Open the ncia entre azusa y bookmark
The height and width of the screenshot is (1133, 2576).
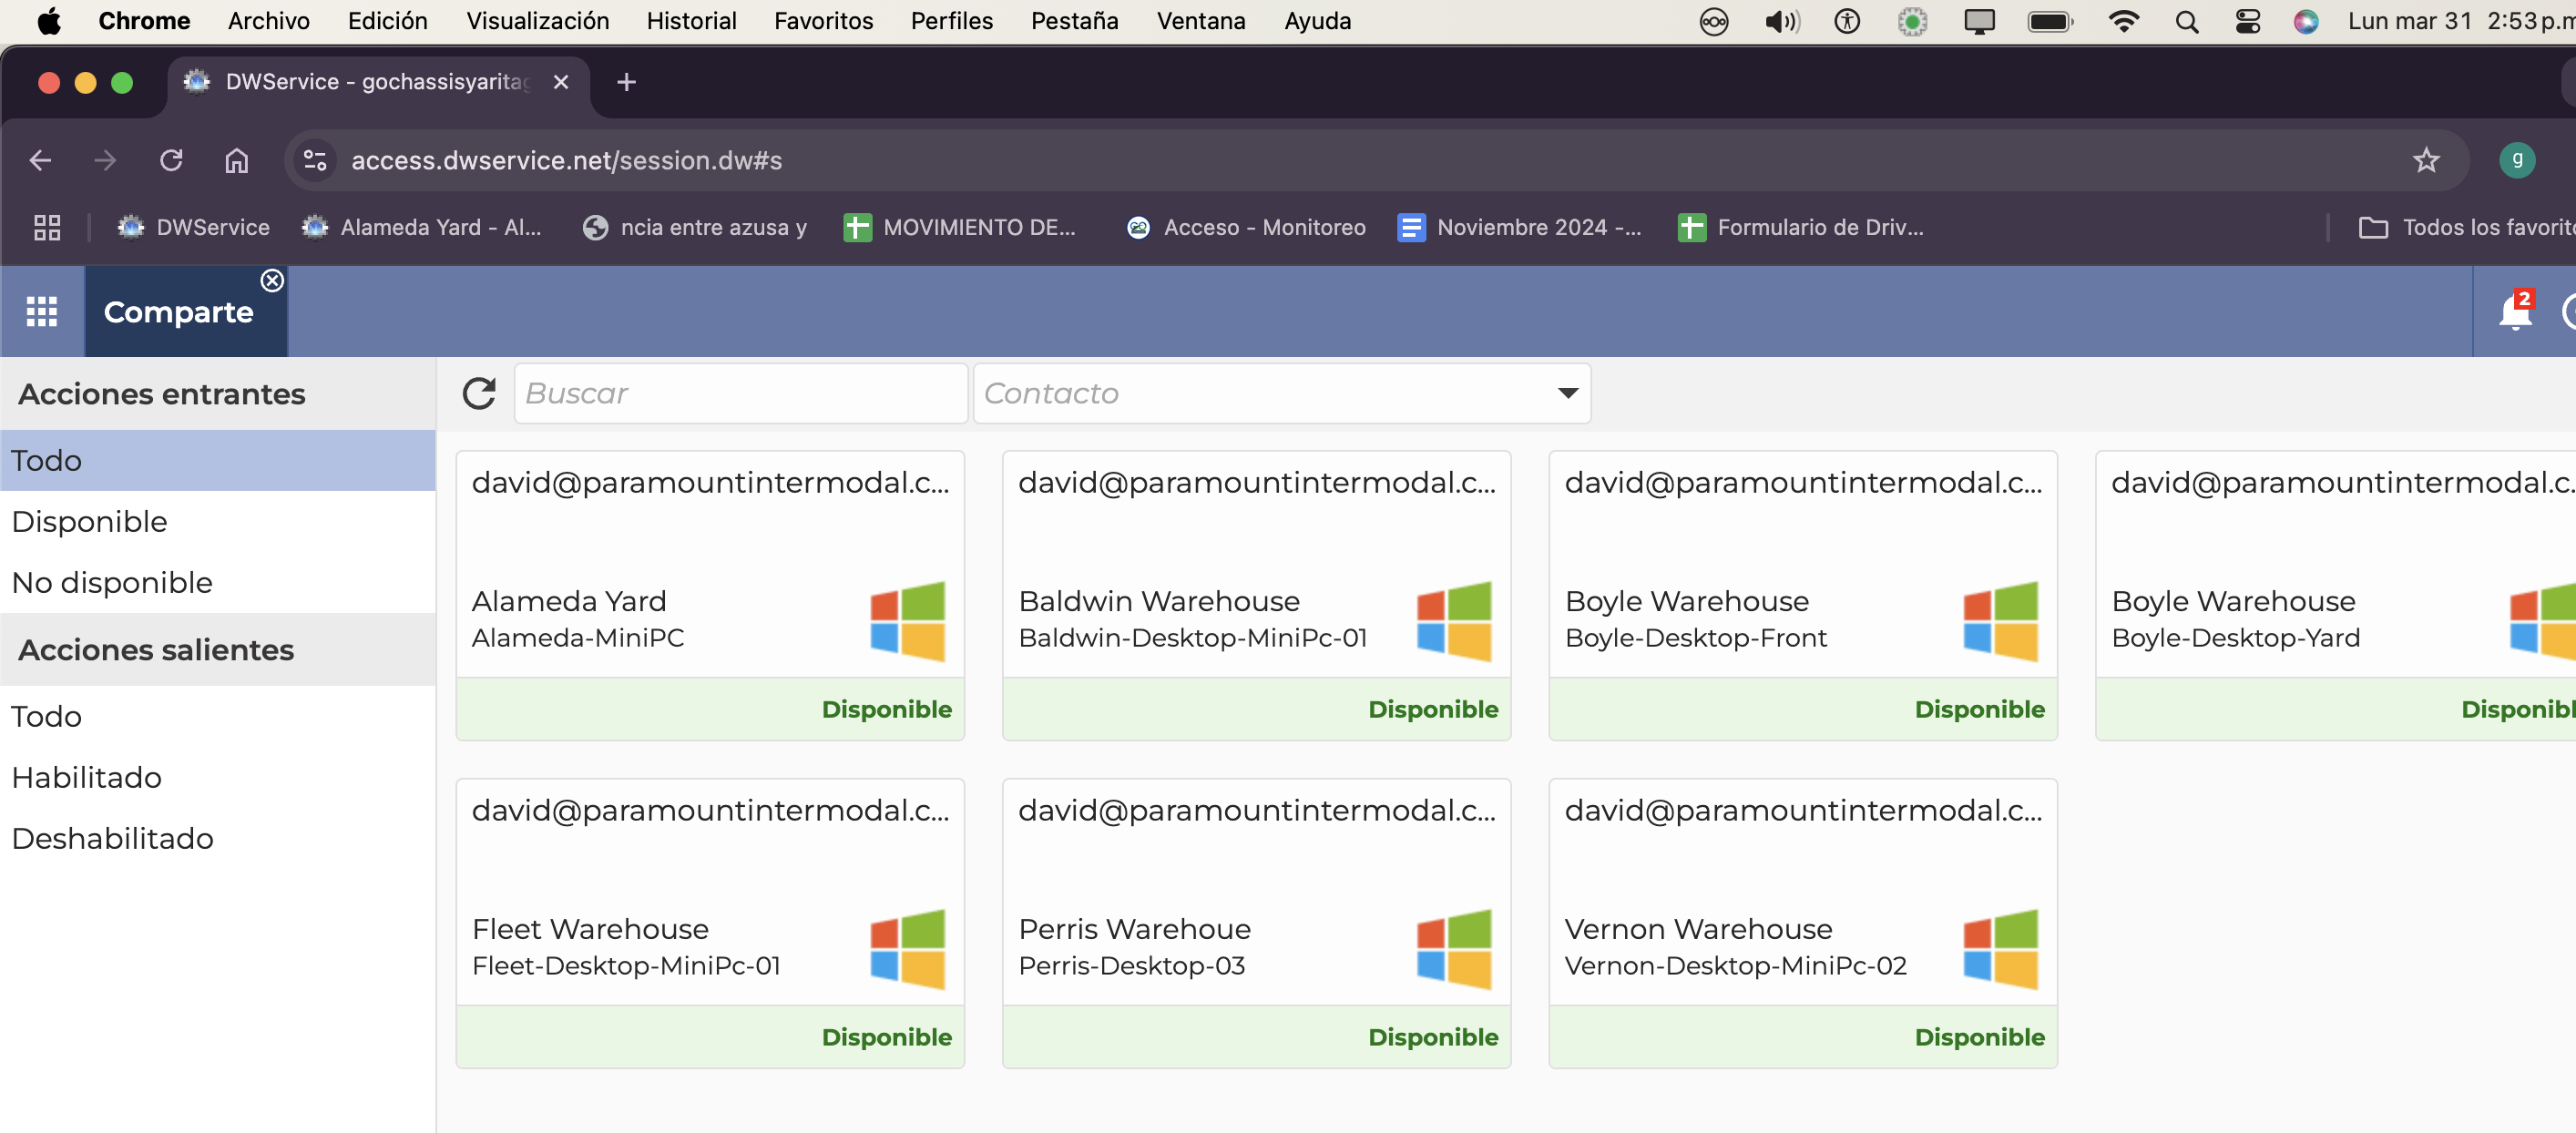pos(695,227)
